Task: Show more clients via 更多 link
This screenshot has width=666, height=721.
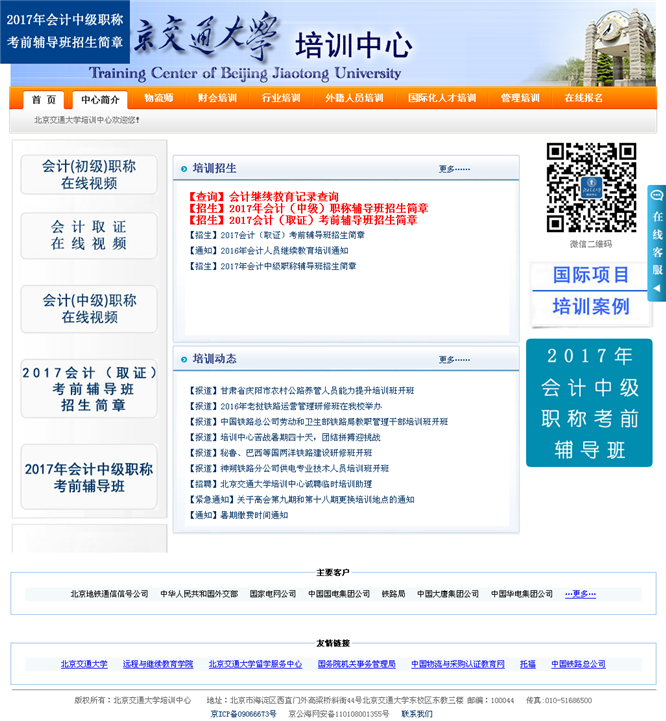Action: click(580, 594)
